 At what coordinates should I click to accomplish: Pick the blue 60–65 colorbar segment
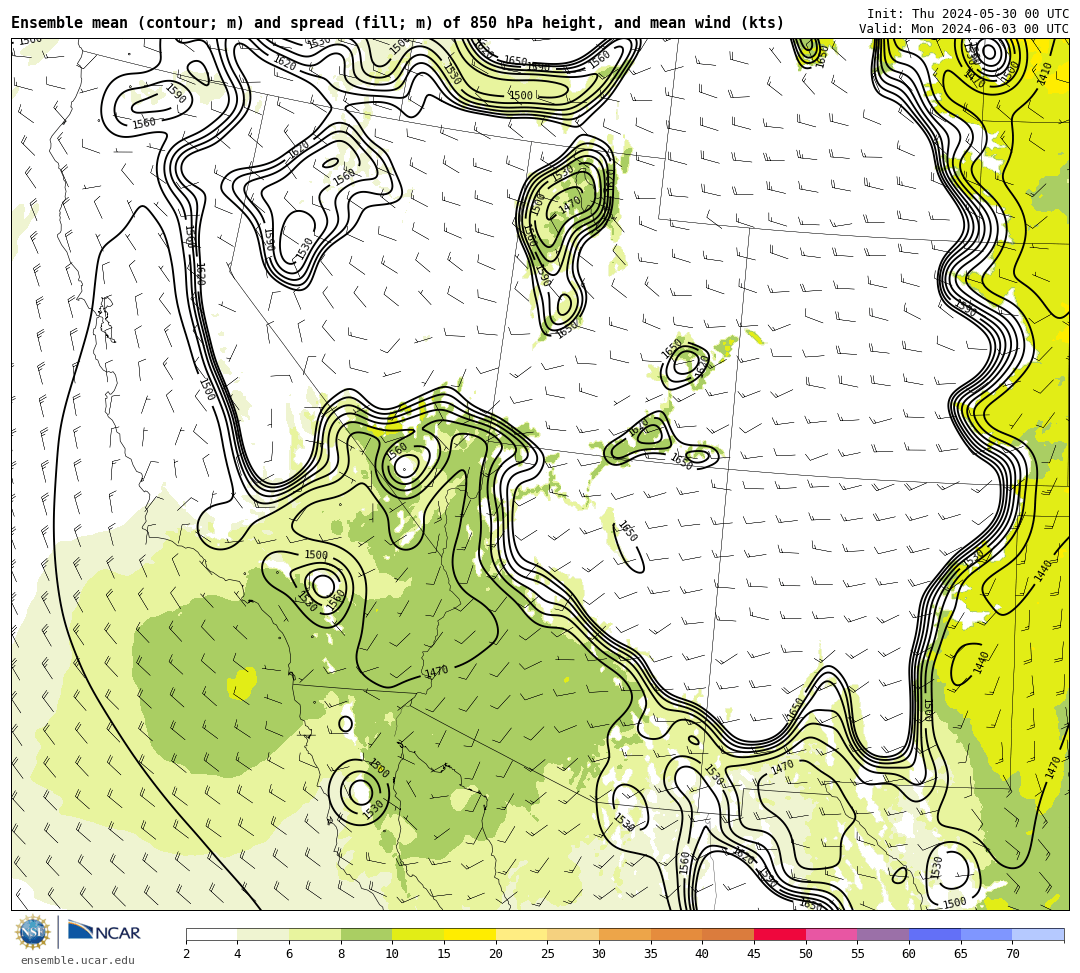click(x=935, y=934)
